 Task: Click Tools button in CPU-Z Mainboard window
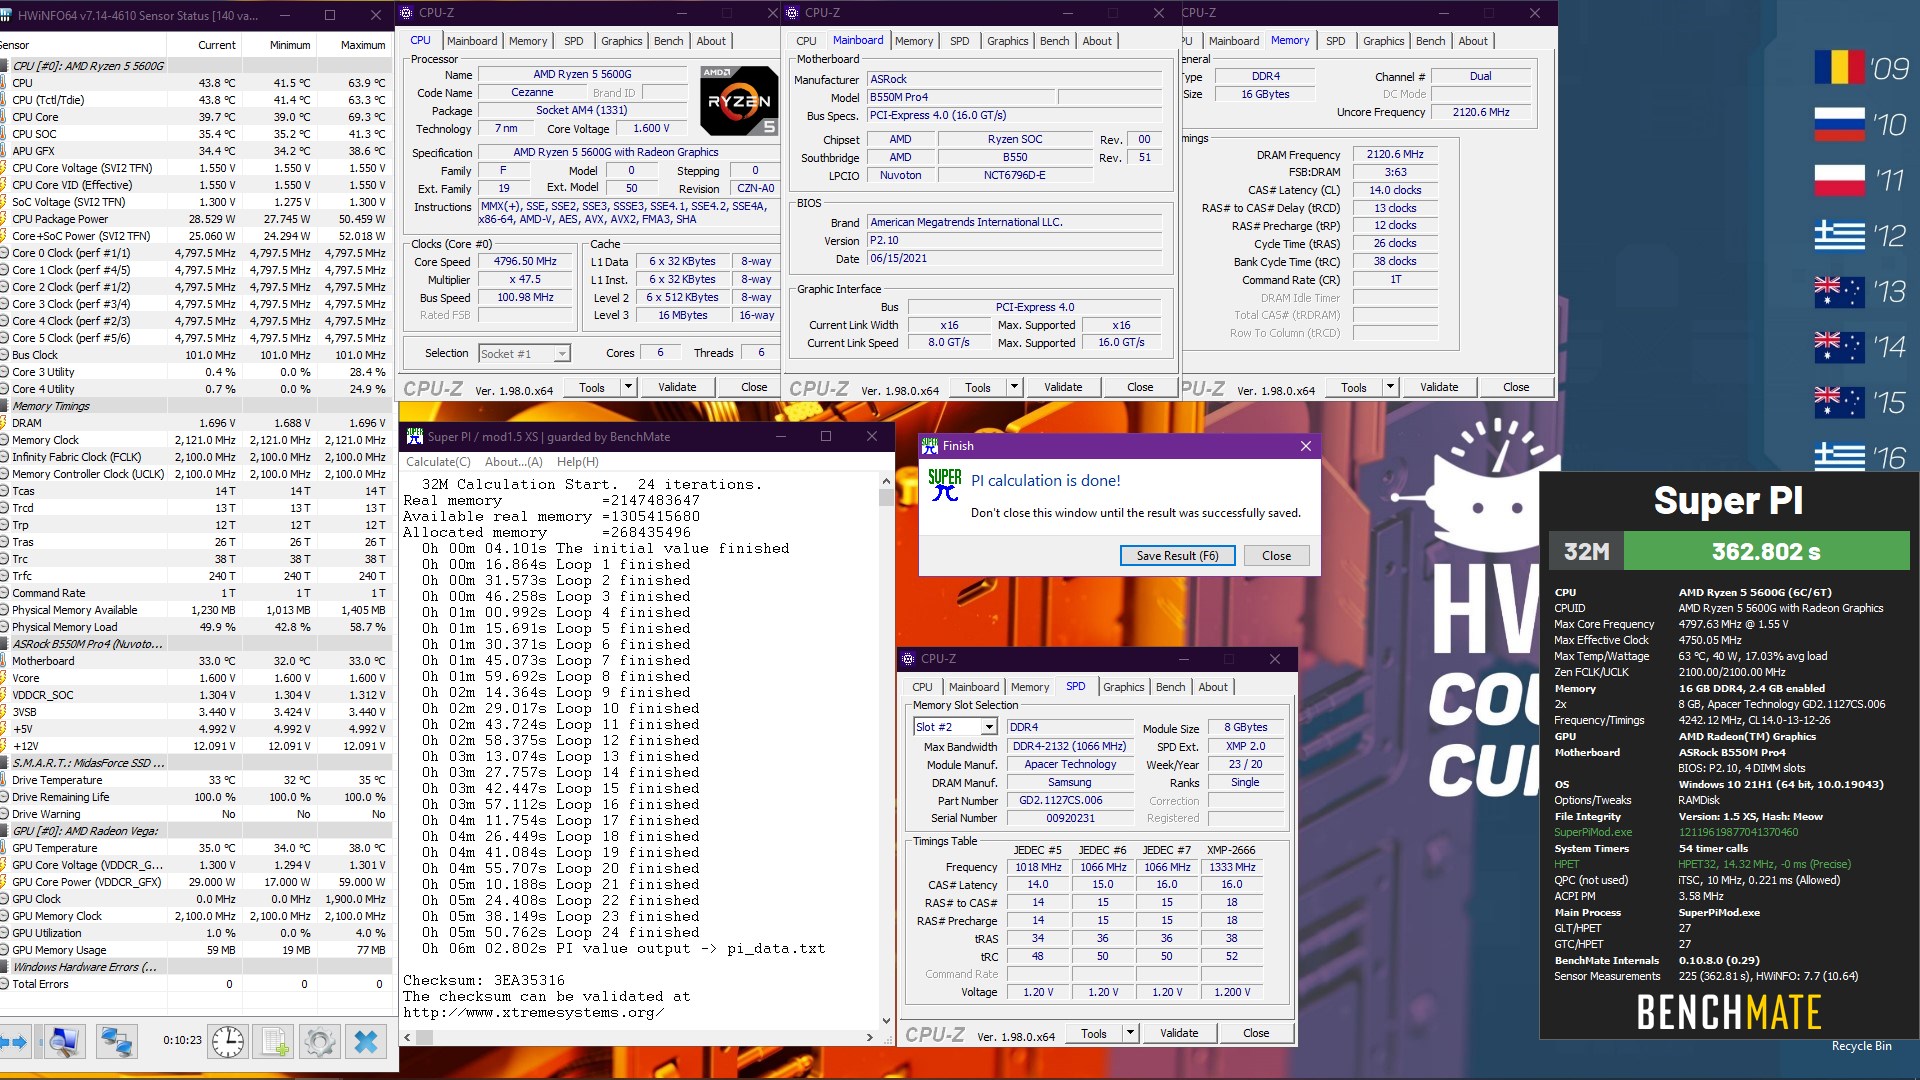coord(978,387)
